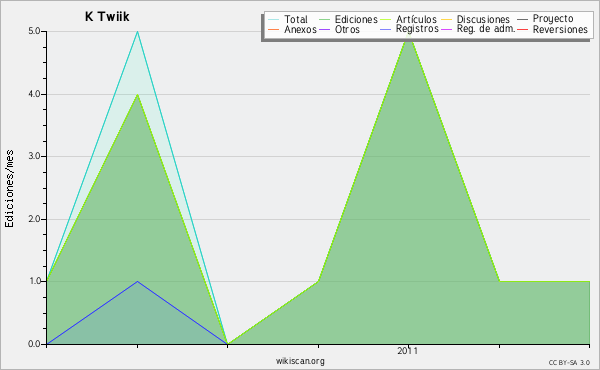Click the cyan Total legend line swatch

click(x=274, y=19)
